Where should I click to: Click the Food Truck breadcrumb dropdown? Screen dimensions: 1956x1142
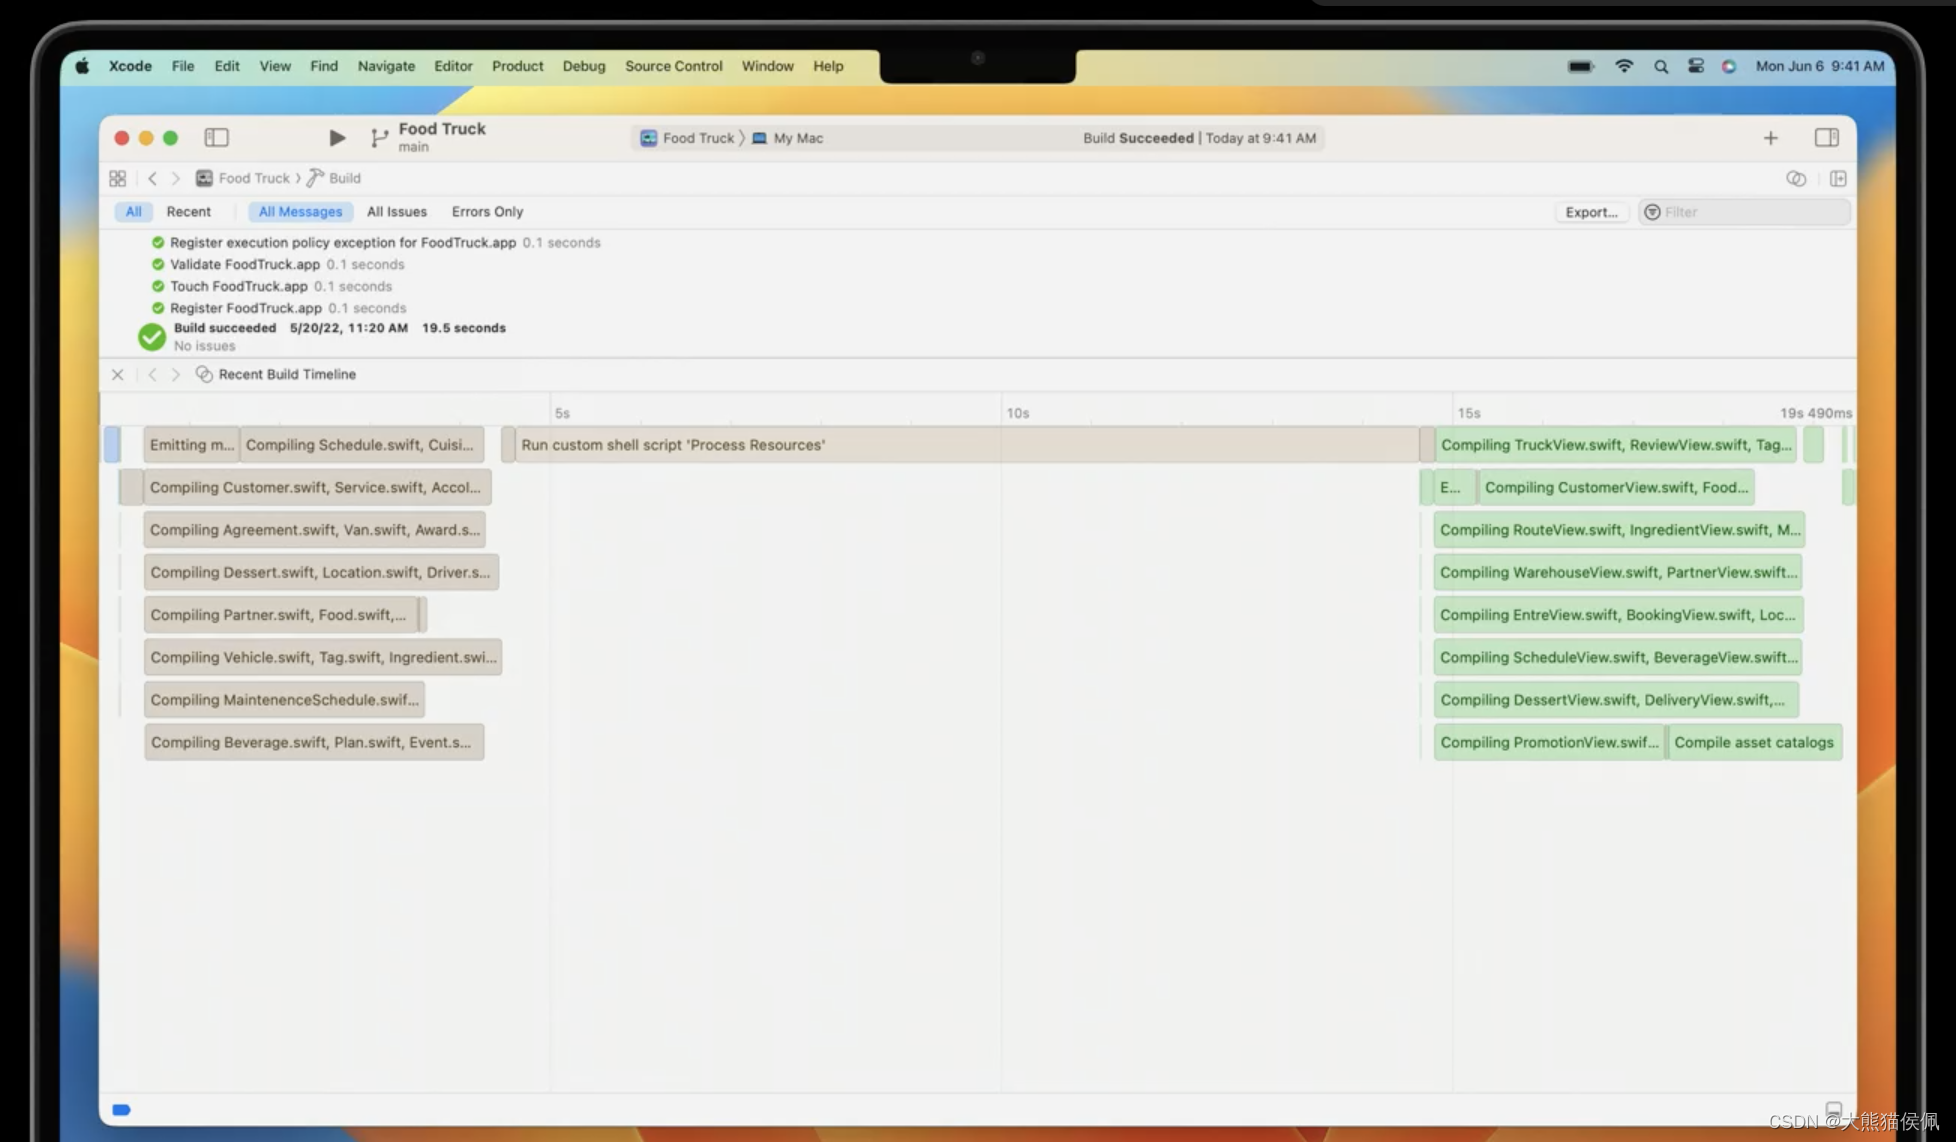click(251, 178)
